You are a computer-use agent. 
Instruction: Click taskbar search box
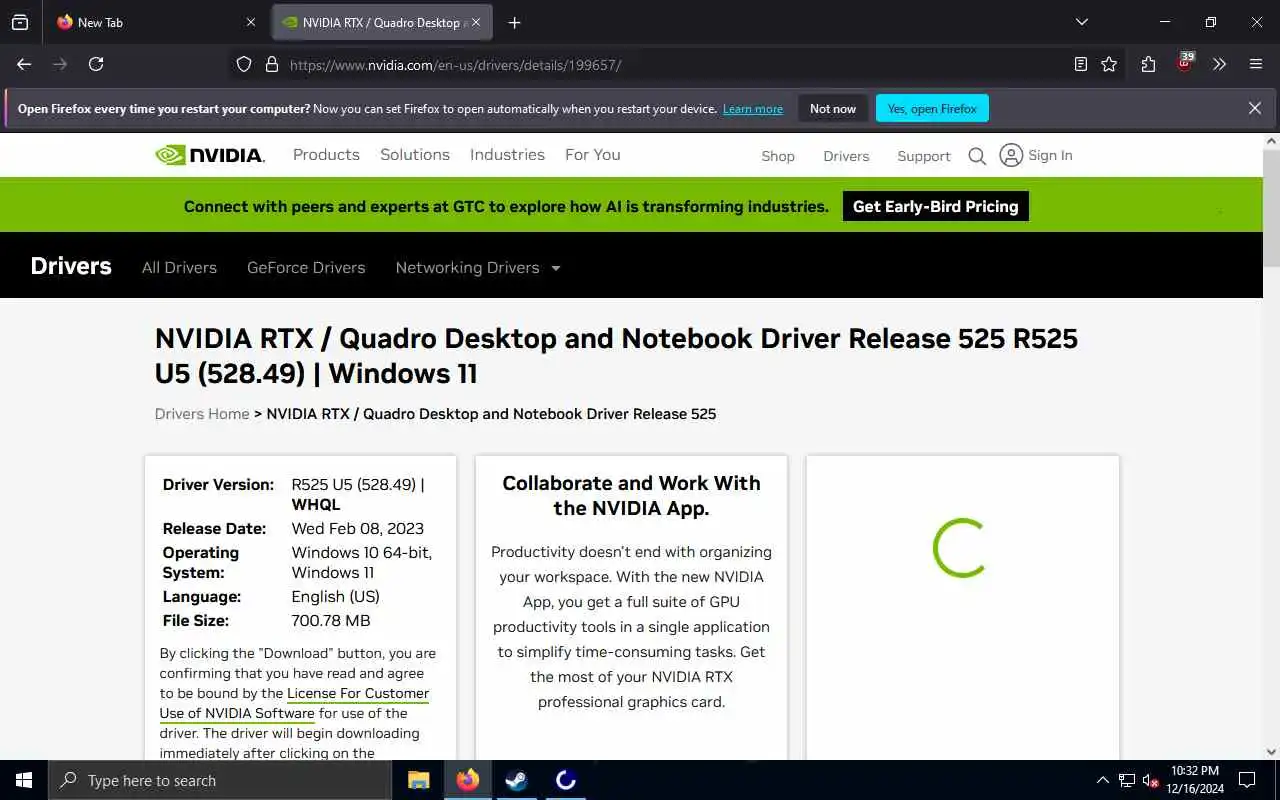click(220, 780)
